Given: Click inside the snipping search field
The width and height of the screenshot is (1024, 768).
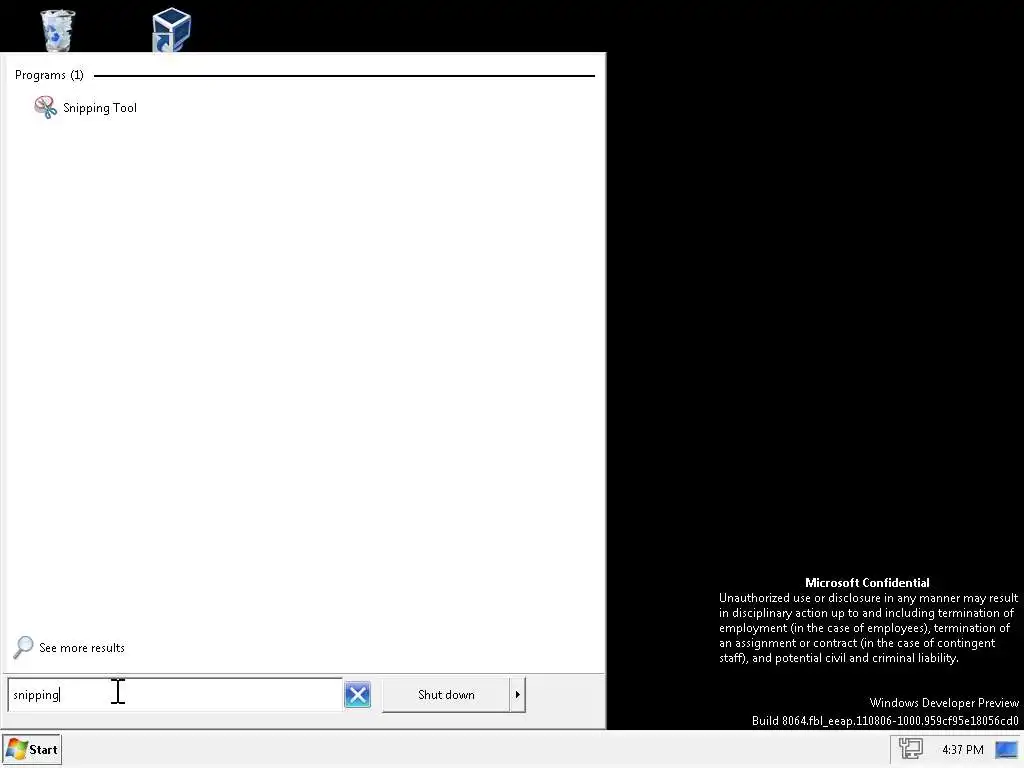Looking at the screenshot, I should click(x=175, y=694).
